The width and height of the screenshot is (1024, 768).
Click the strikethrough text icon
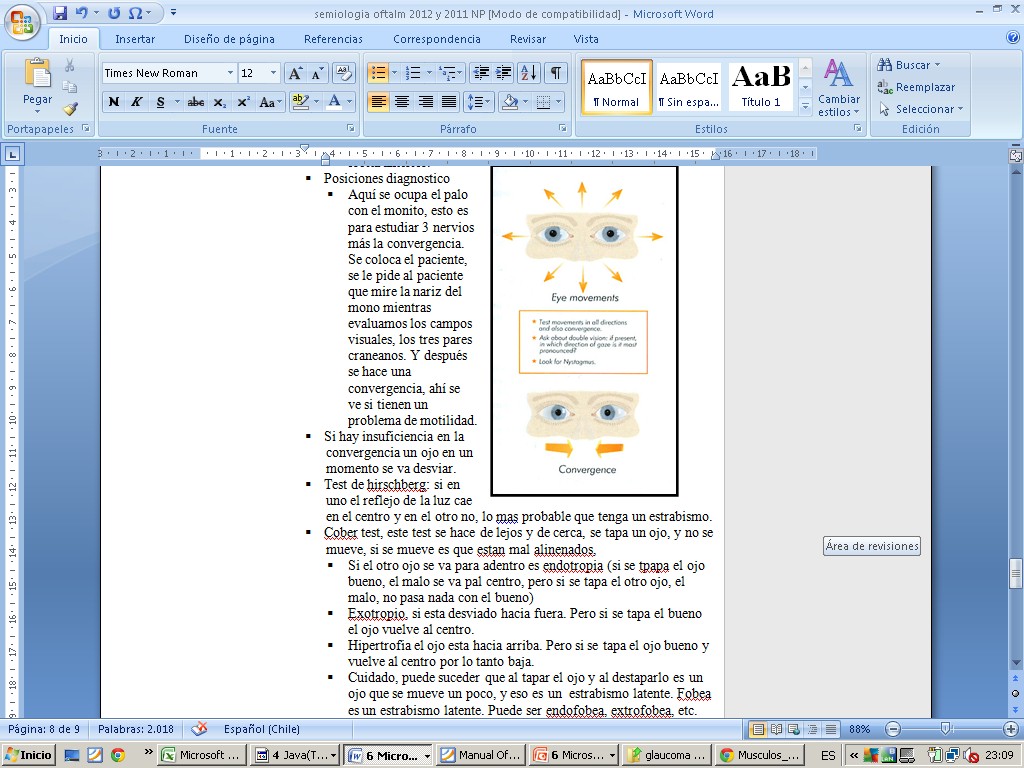coord(196,102)
